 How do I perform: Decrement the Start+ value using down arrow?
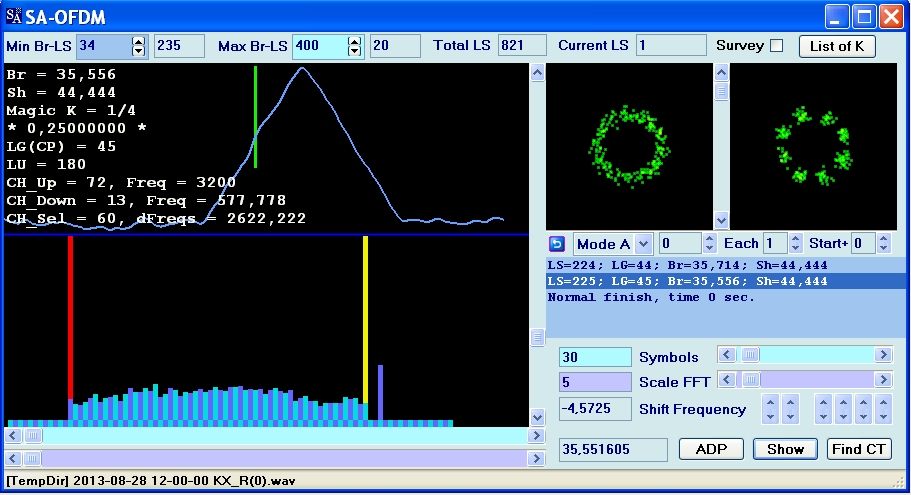[884, 248]
